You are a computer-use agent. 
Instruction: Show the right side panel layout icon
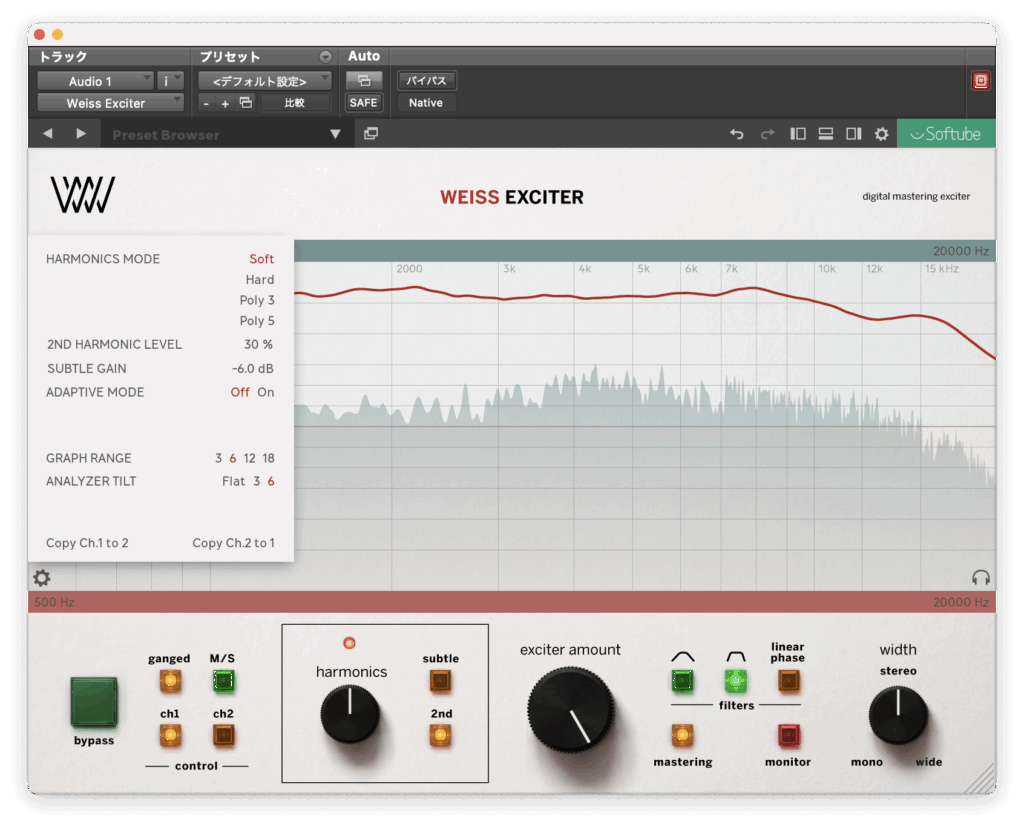pos(854,134)
